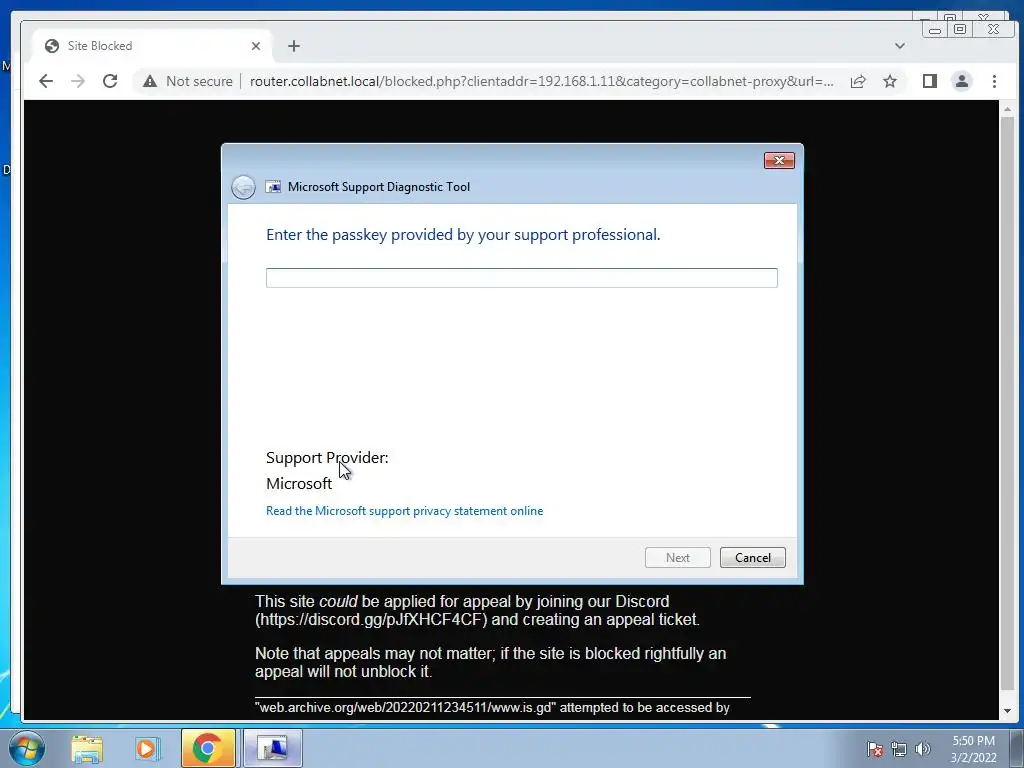
Task: Click the diagnostic tool back arrow
Action: 243,187
